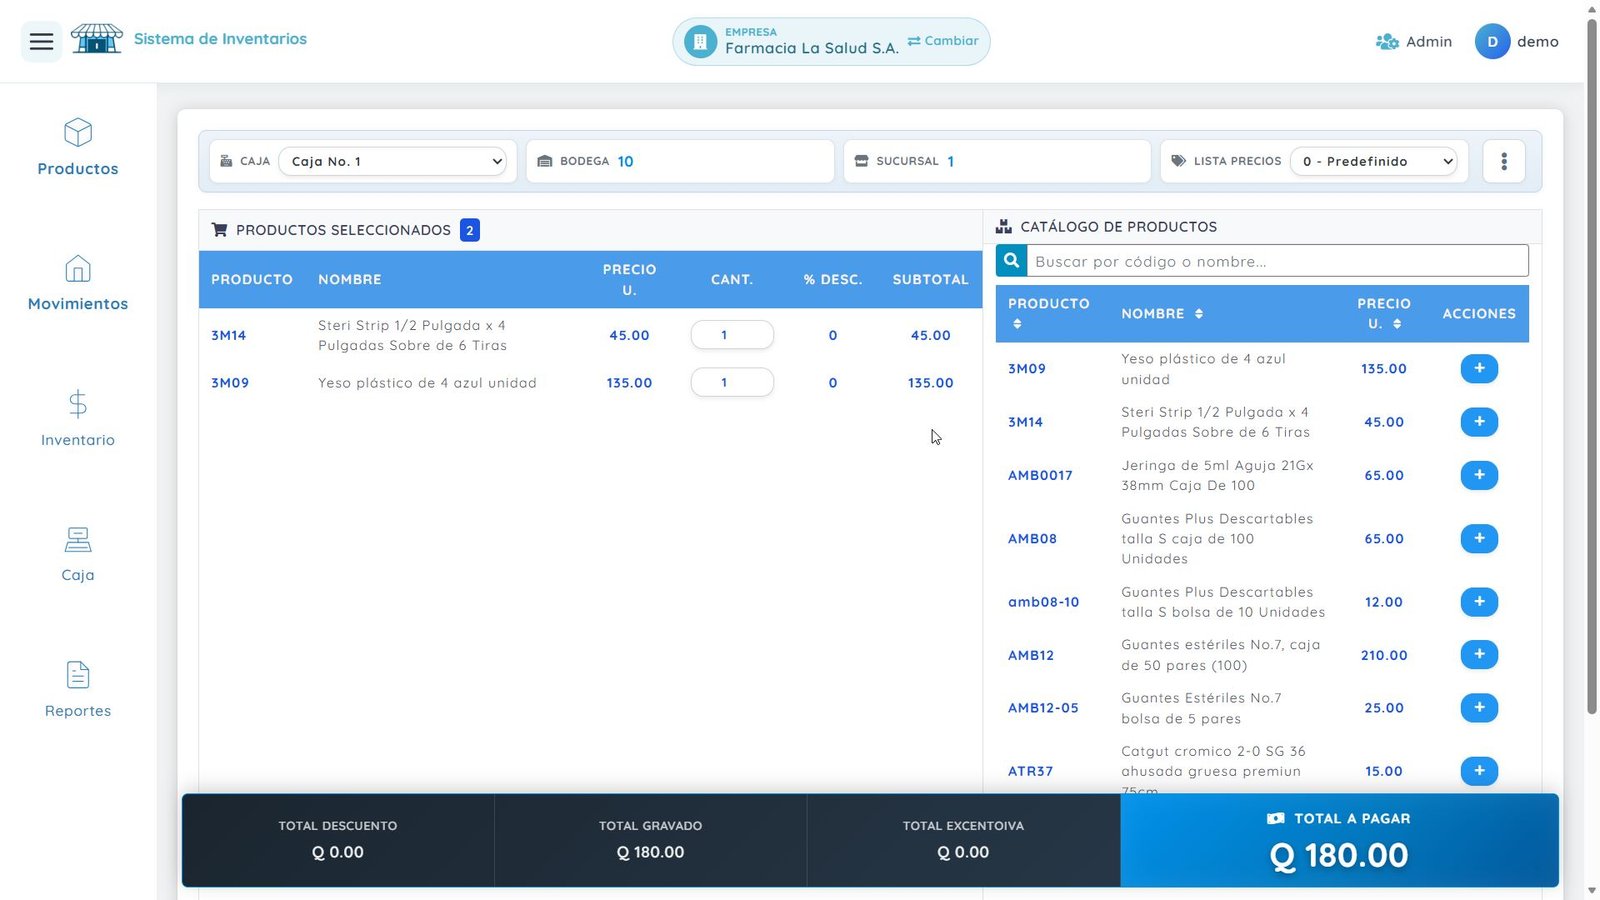Screen dimensions: 1600x900
Task: Click the selected products count badge
Action: [470, 230]
